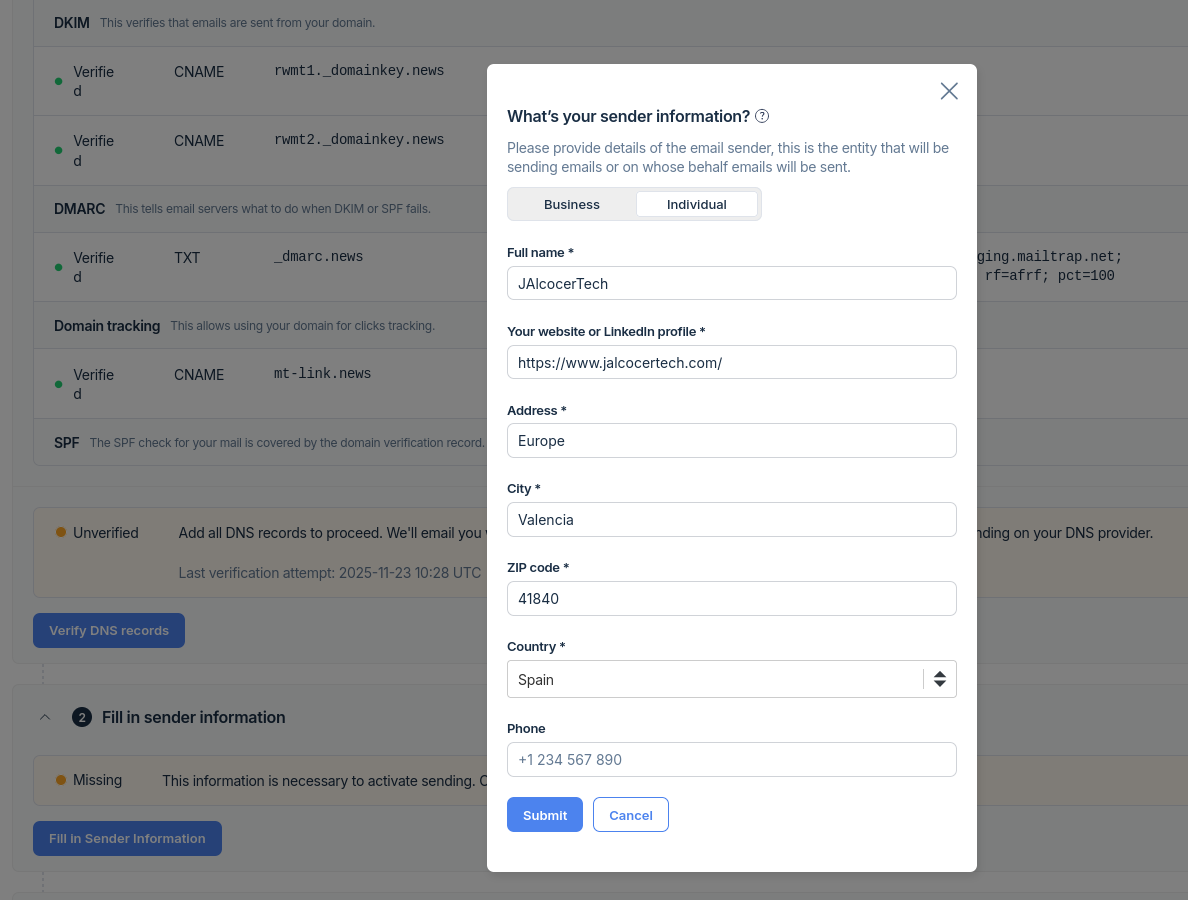Click the help question mark icon
This screenshot has height=900, width=1188.
(x=762, y=116)
